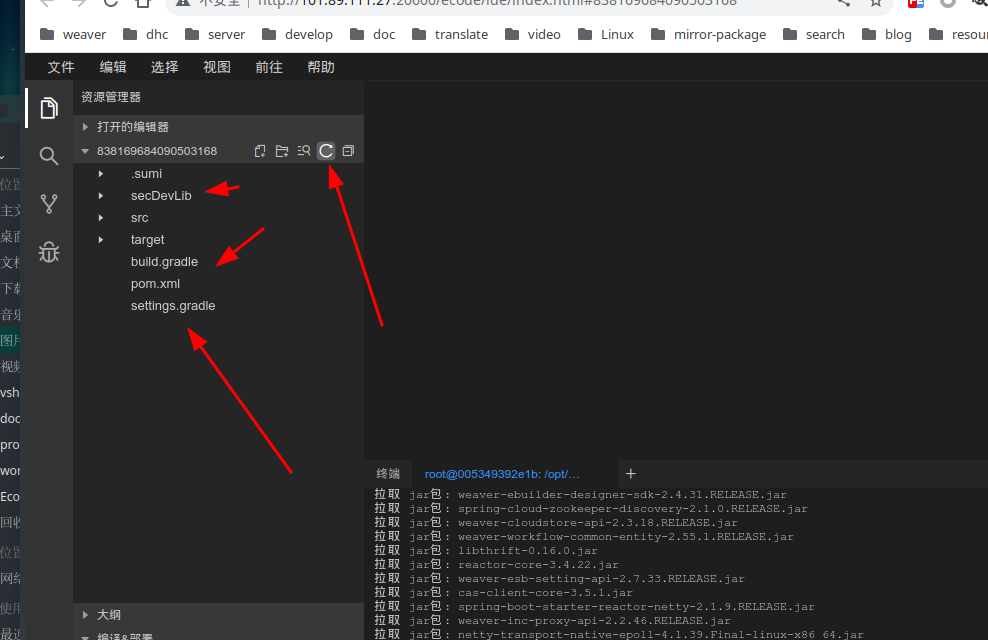988x640 pixels.
Task: Open the Debug bug icon
Action: pyautogui.click(x=49, y=252)
